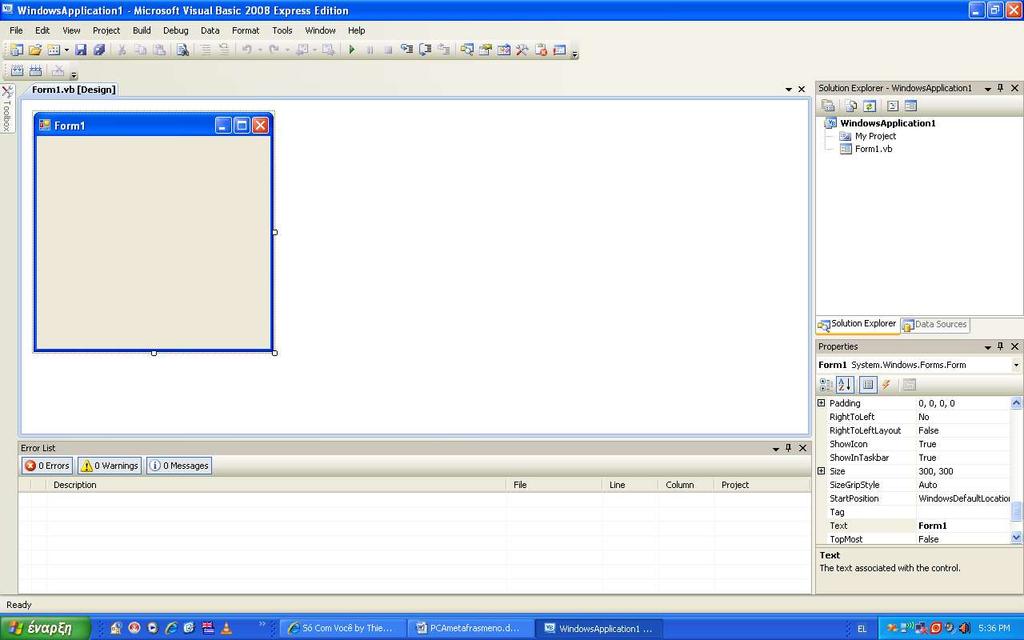Click the Find in Files toolbar icon
This screenshot has height=640, width=1024.
tap(182, 50)
